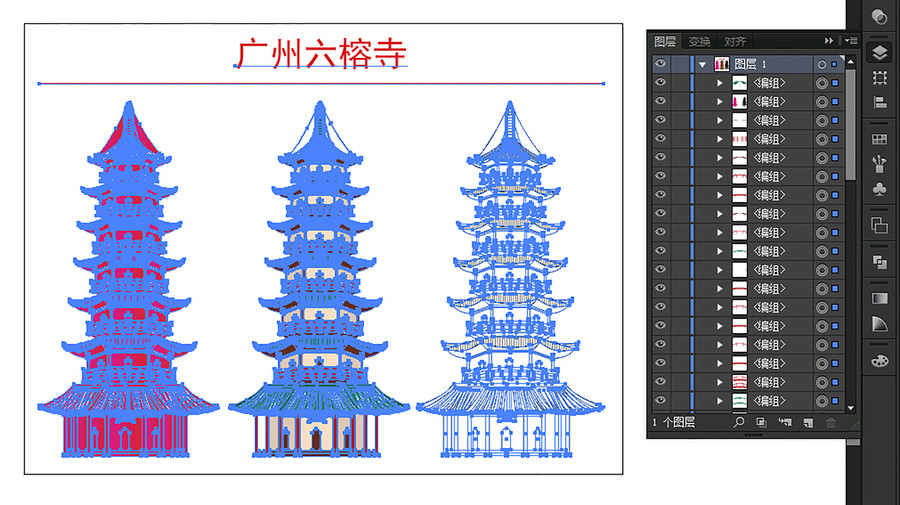Click selection square of the second <编组> row
This screenshot has height=505, width=900.
(x=835, y=102)
